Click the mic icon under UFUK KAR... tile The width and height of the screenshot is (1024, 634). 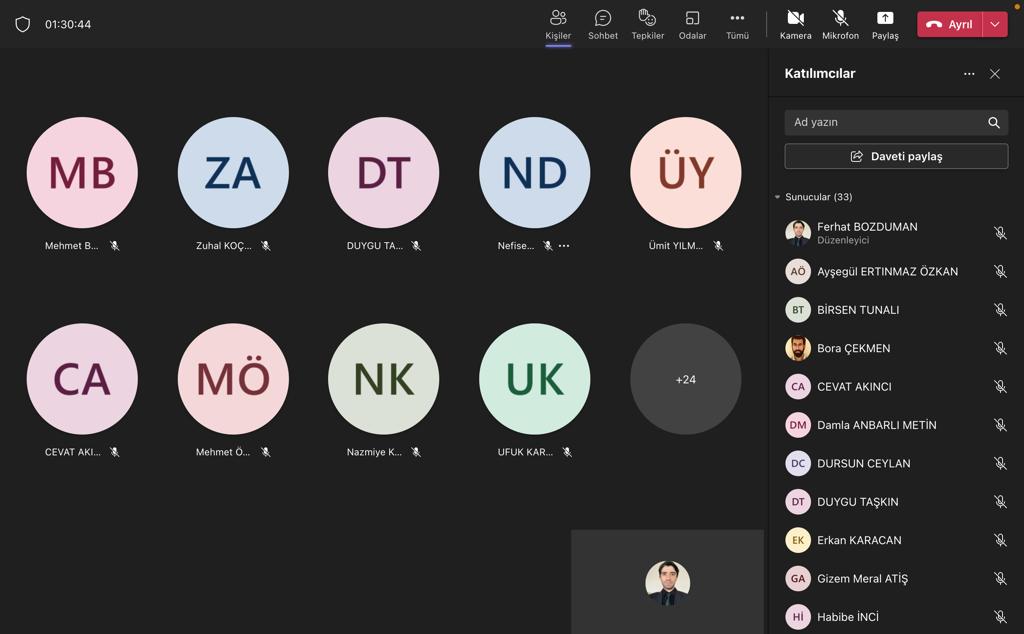coord(568,452)
